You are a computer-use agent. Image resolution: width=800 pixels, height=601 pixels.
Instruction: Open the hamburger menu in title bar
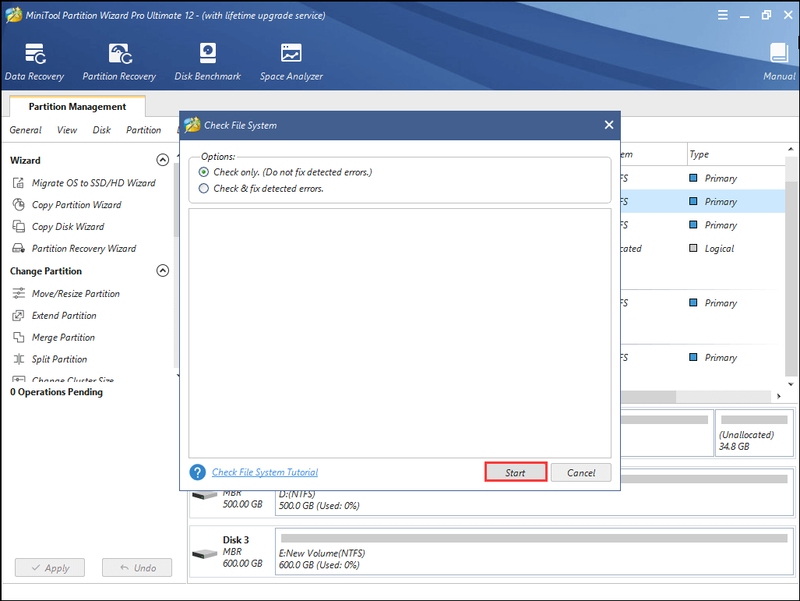point(722,15)
